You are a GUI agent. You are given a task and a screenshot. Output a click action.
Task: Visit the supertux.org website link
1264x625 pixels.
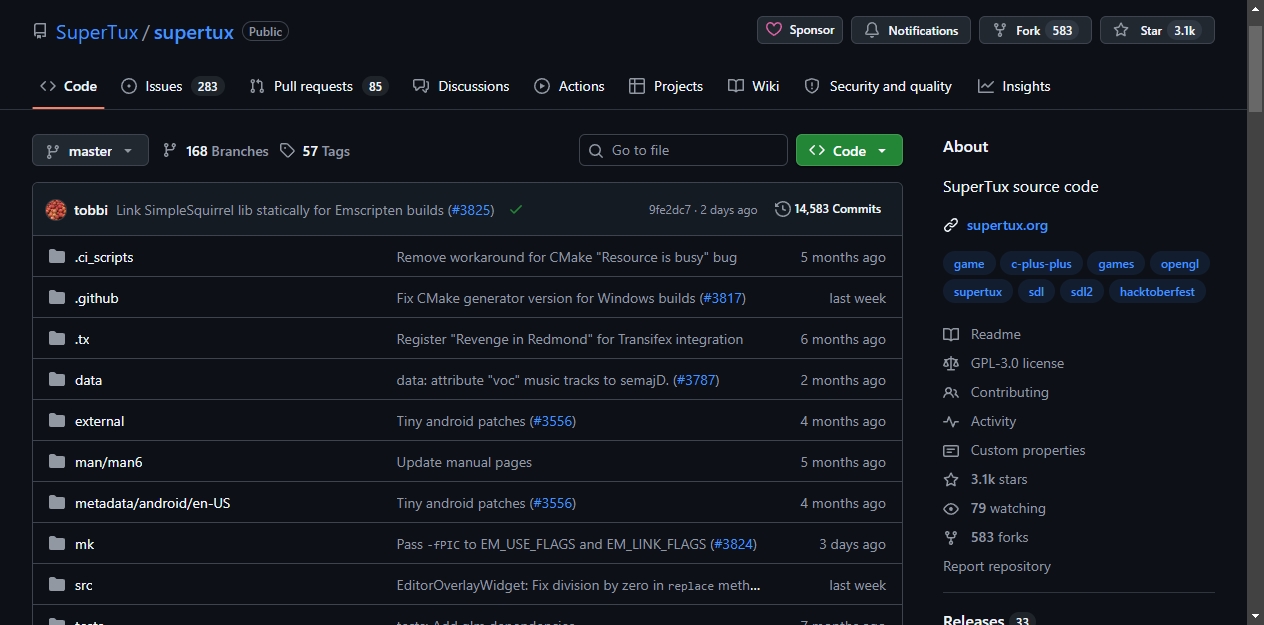1007,225
